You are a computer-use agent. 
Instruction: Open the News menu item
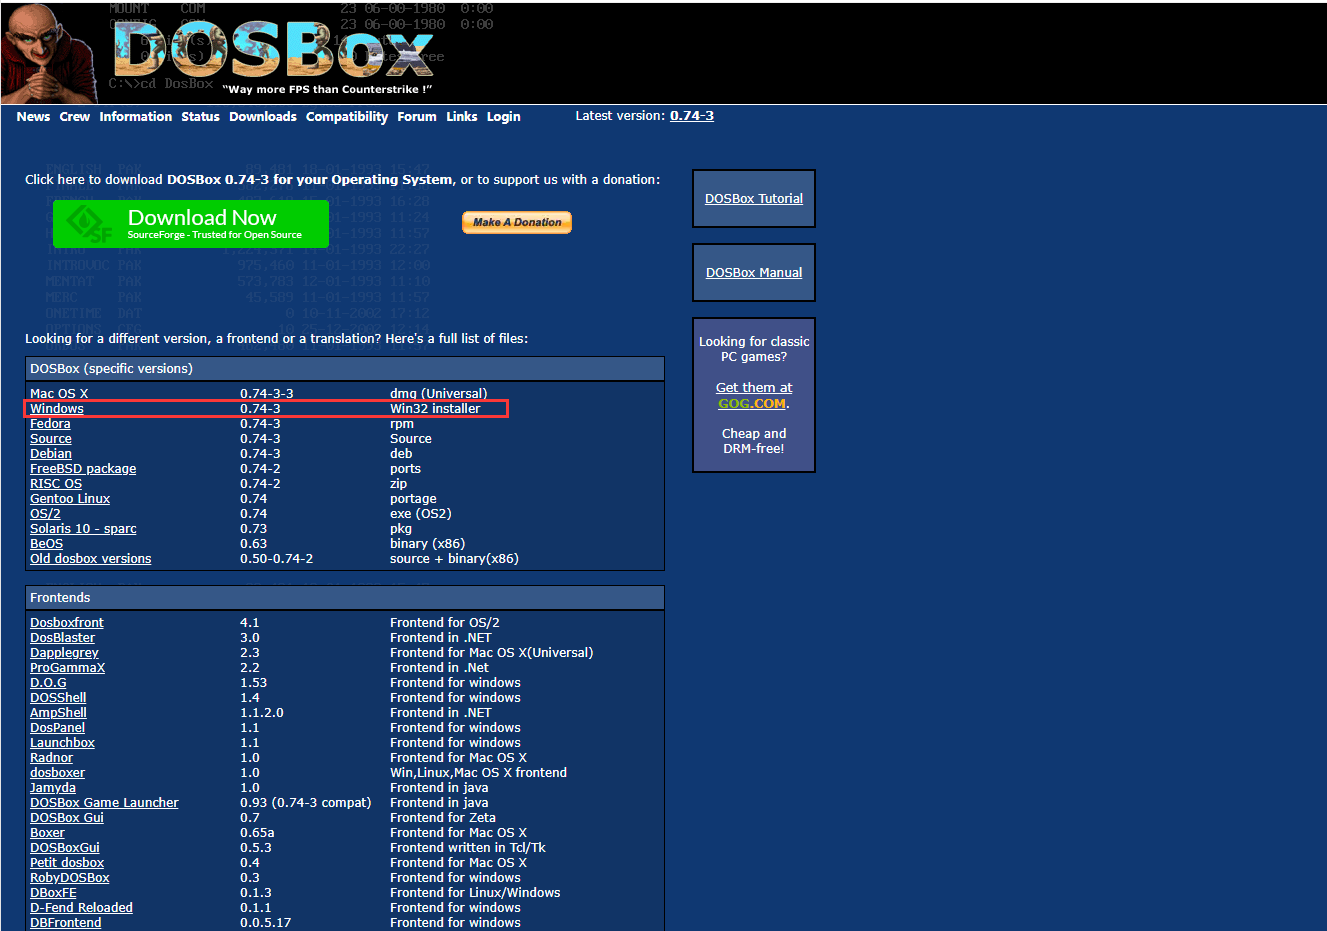33,116
